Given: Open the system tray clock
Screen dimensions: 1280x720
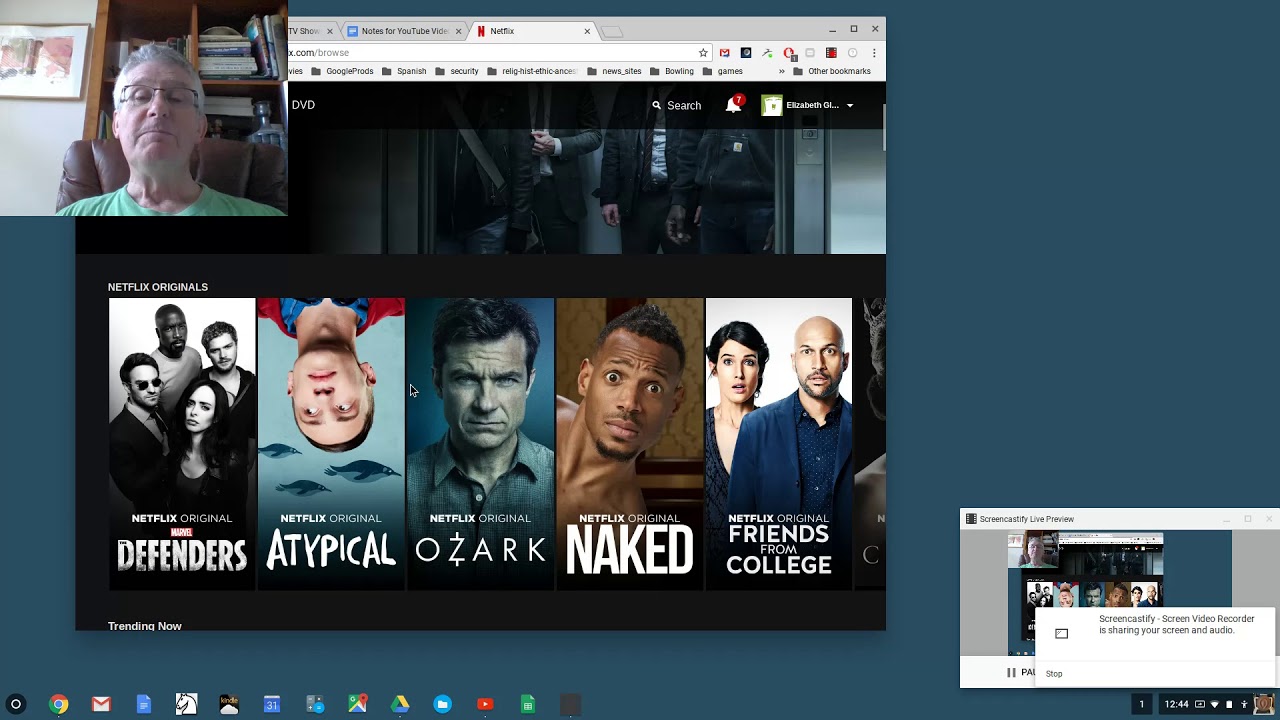Looking at the screenshot, I should pos(1176,704).
